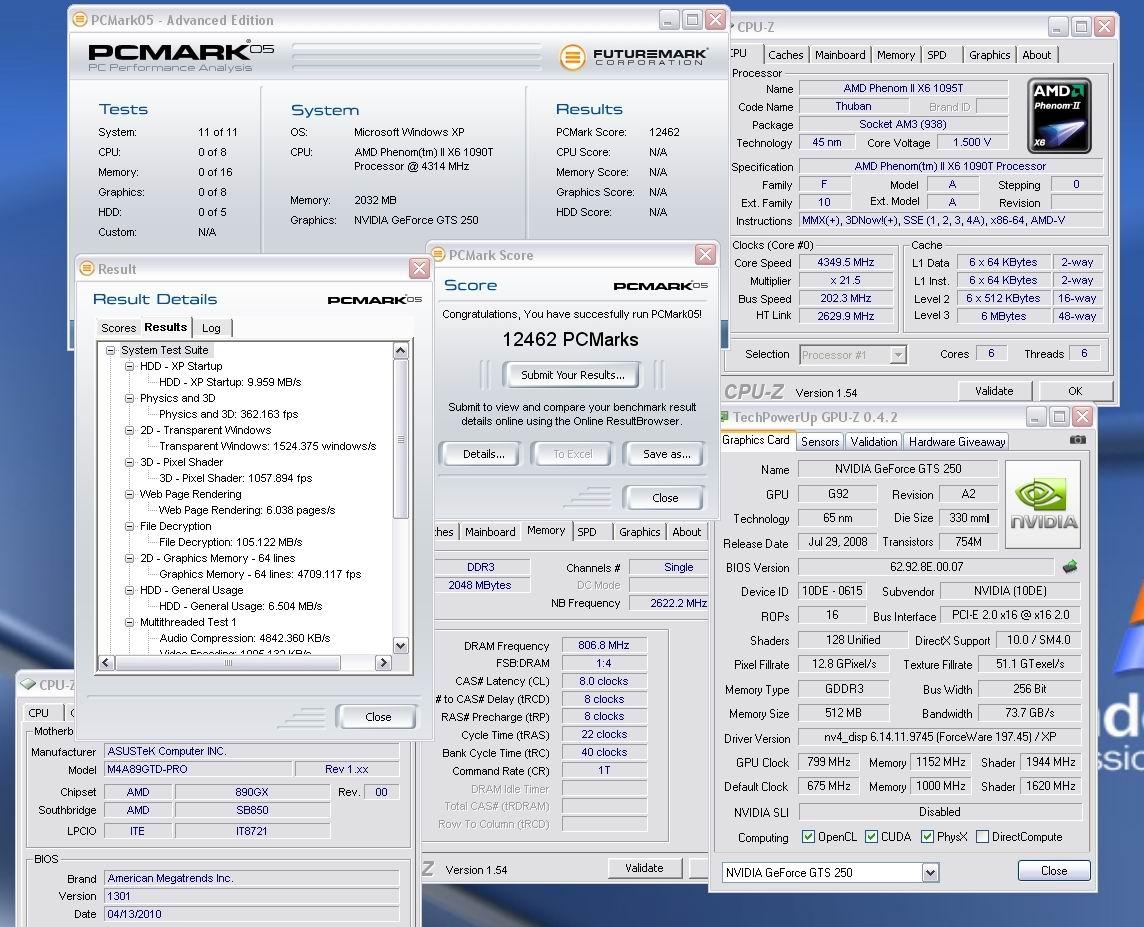Toggle the CUDA checkbox
Screen dimensions: 1144x927
(x=871, y=837)
